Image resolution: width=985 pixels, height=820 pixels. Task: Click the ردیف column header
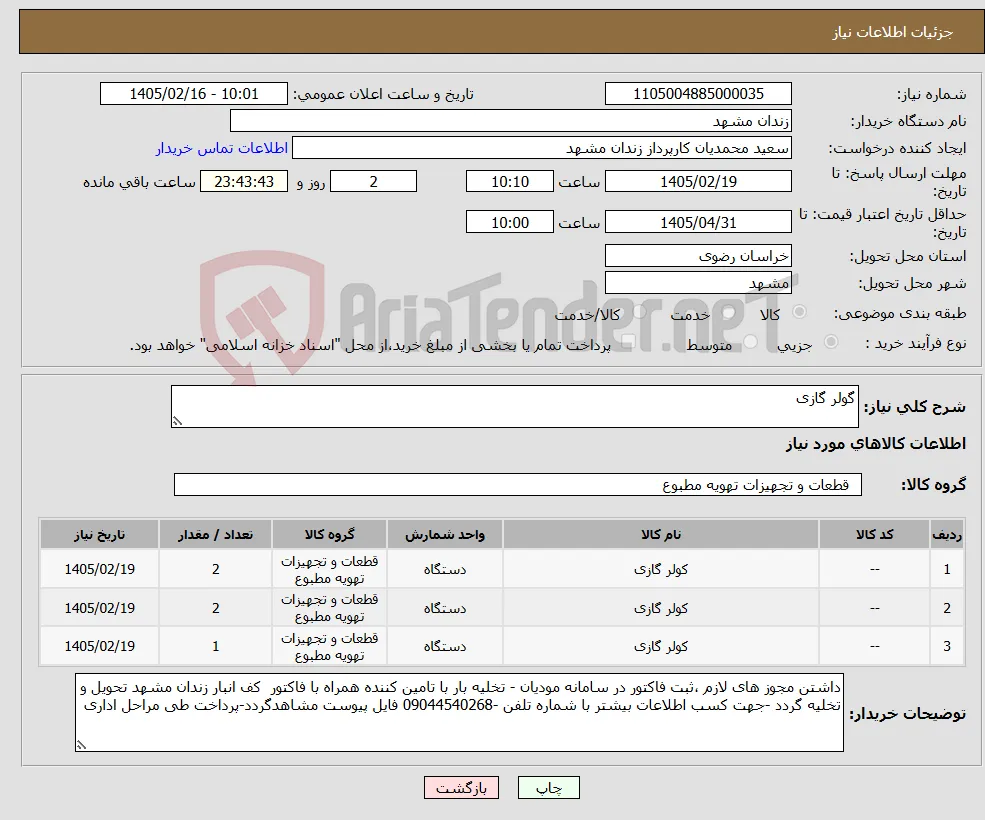[947, 535]
